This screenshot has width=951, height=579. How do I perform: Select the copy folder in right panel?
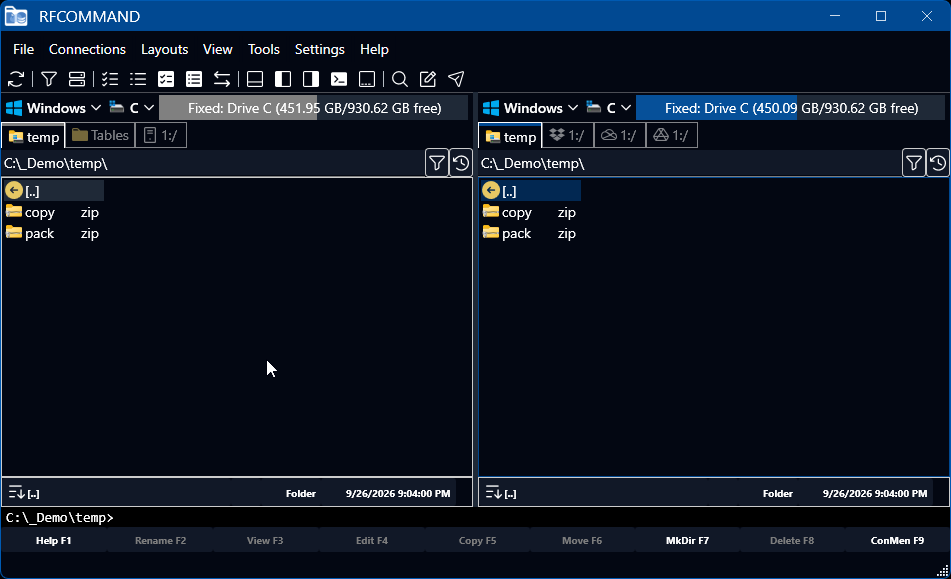point(531,212)
